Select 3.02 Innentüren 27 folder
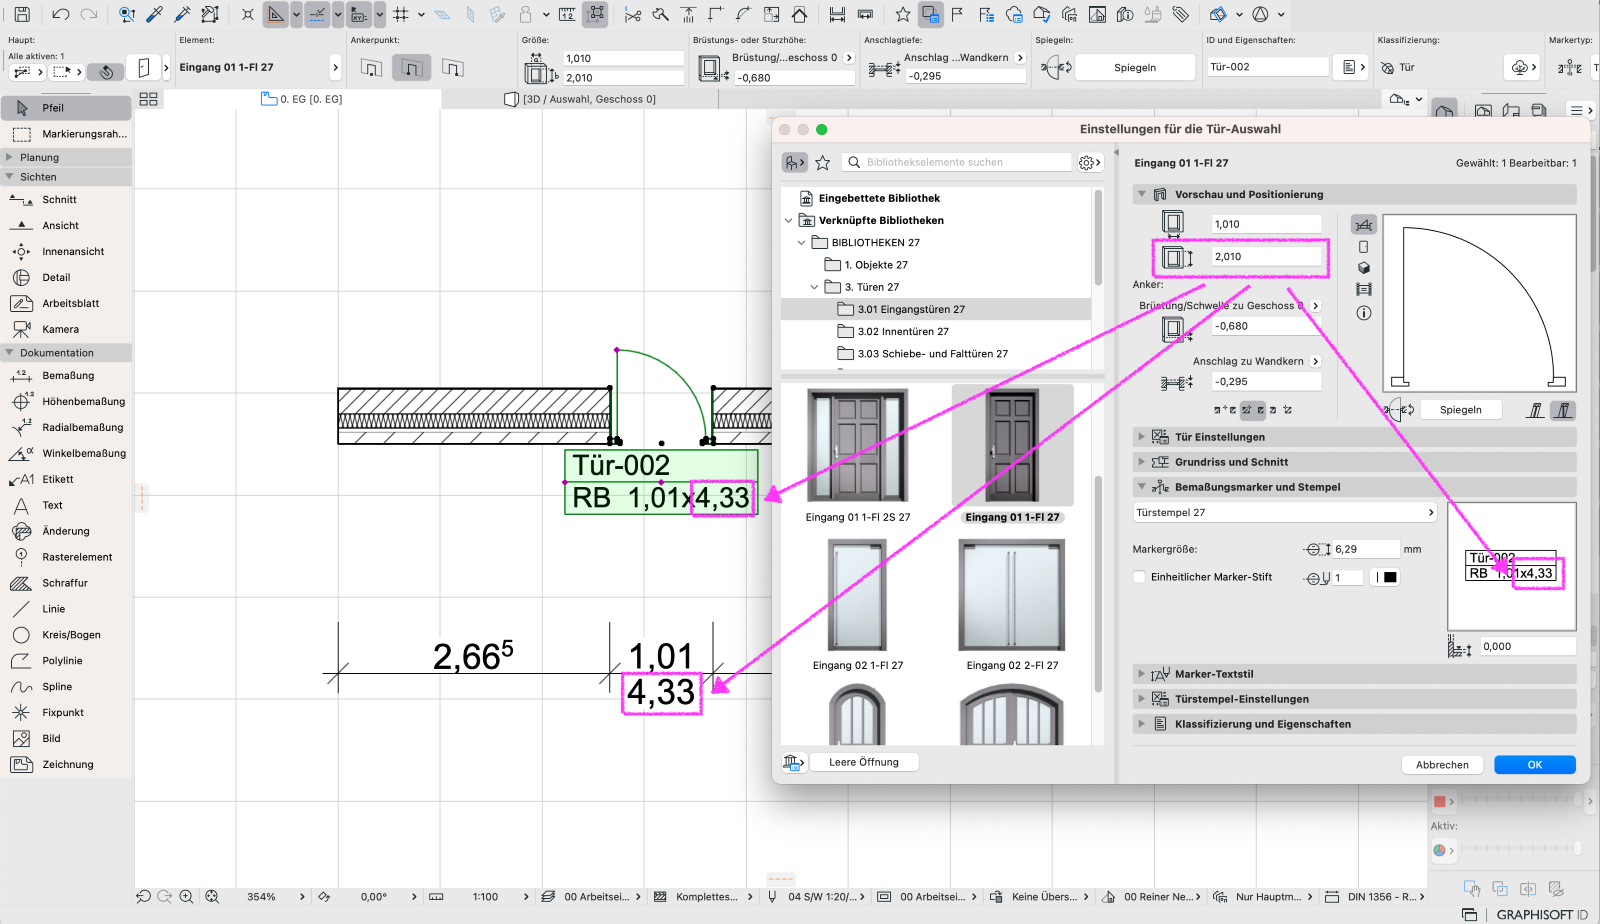 tap(892, 332)
